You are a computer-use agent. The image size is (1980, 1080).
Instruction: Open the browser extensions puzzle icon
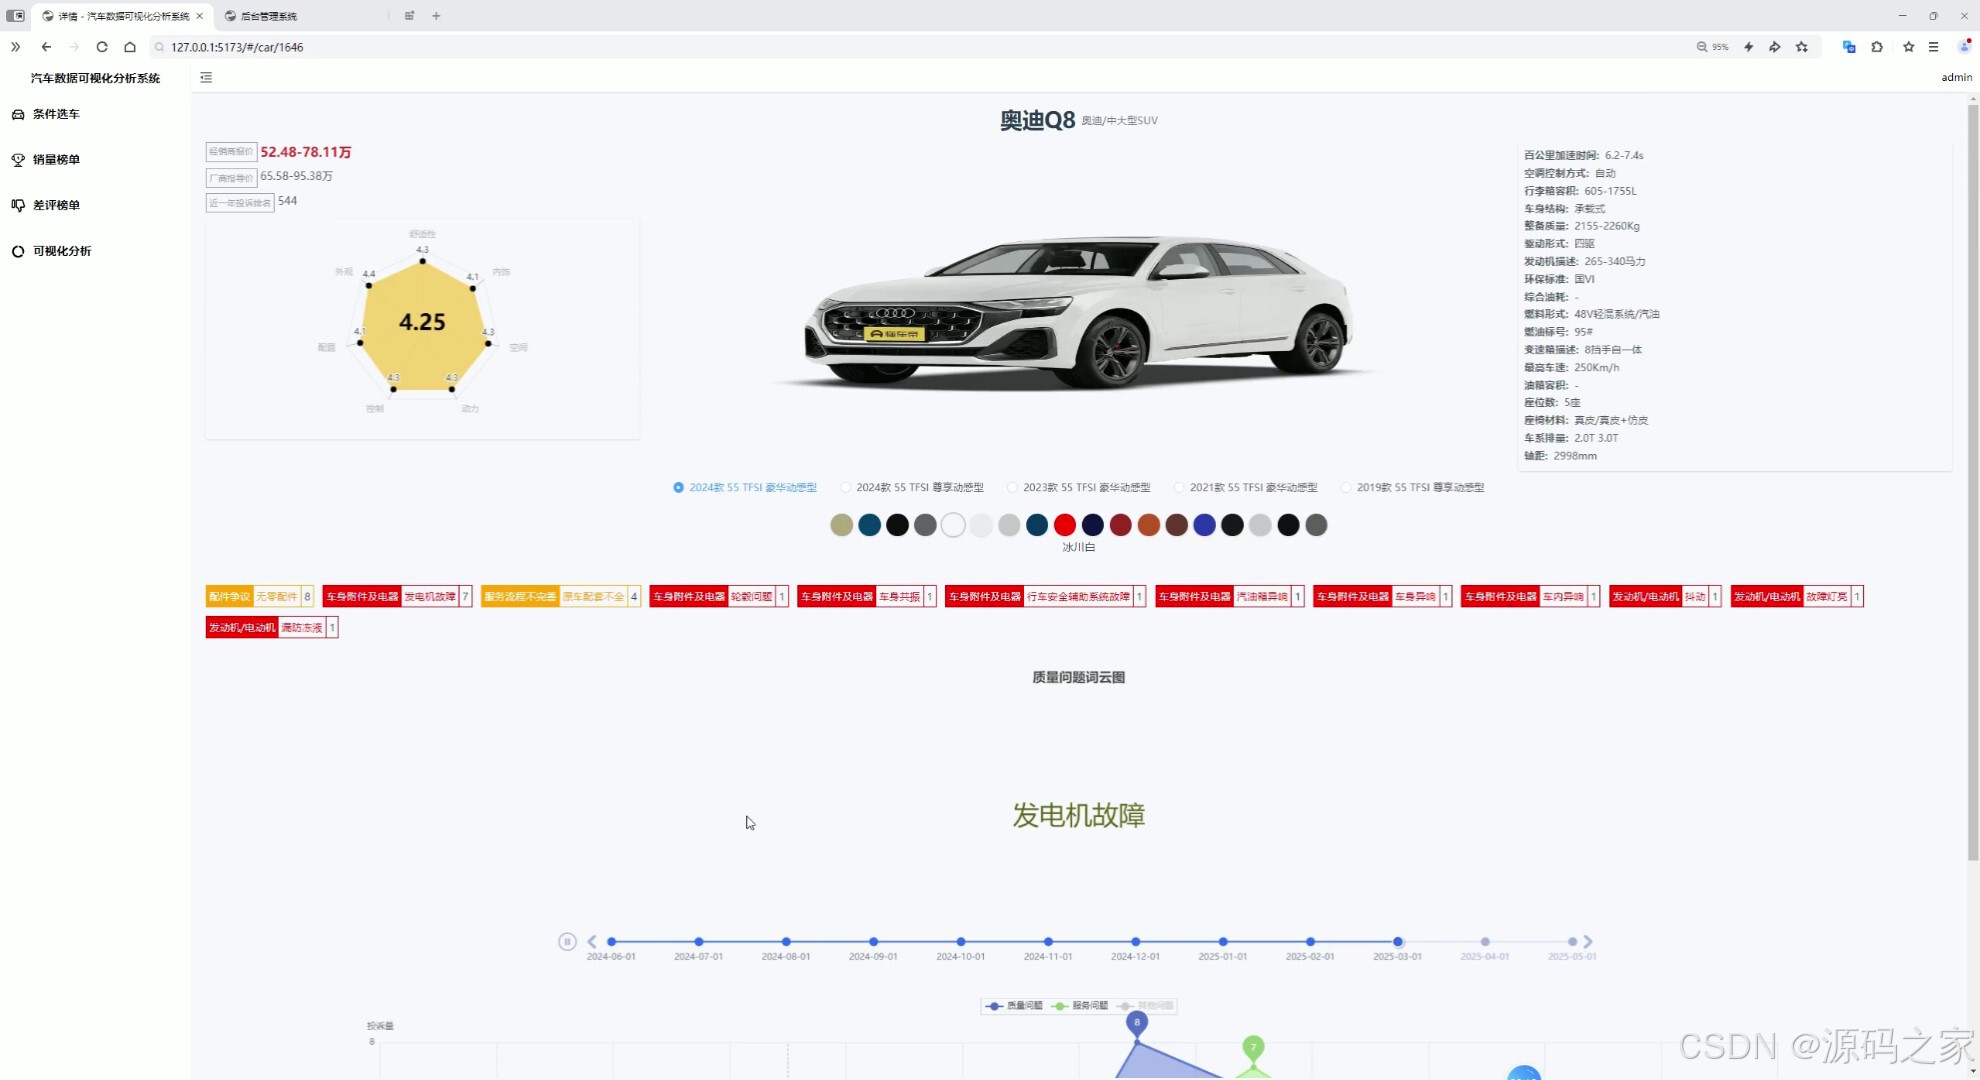tap(1877, 47)
